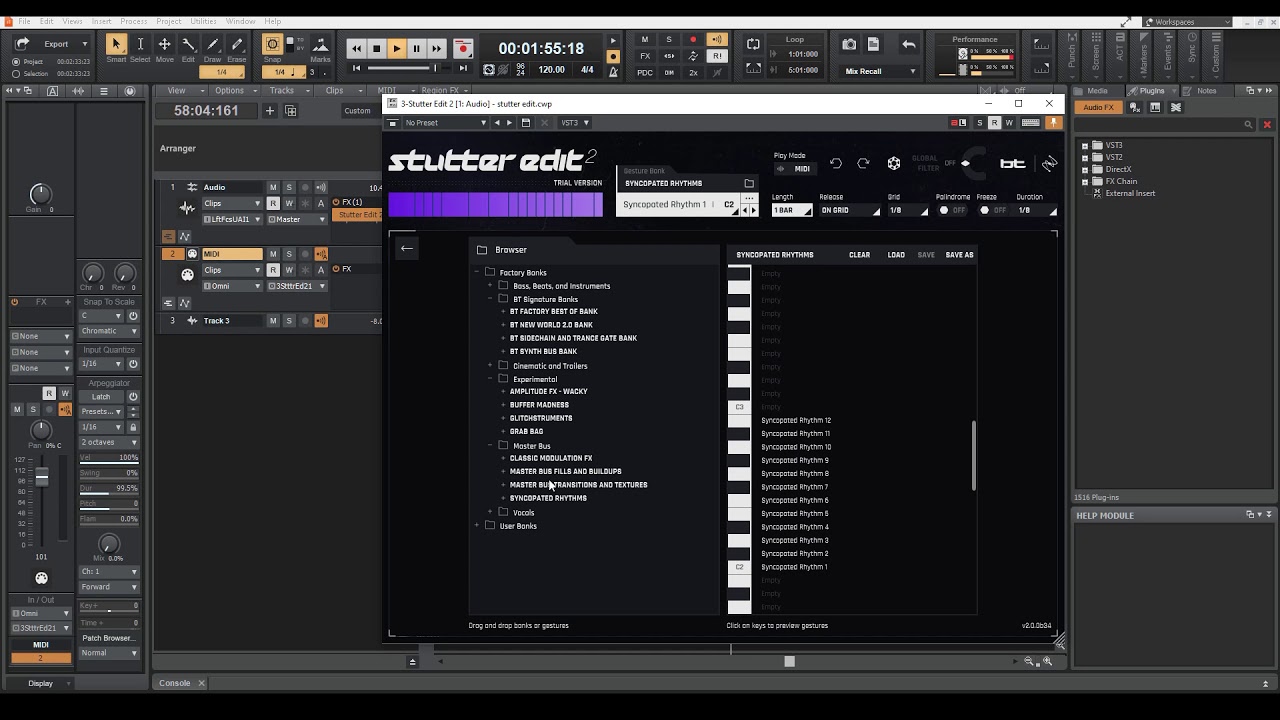Expand the VST3 plugin folder
Screen dimensions: 1280x720
pos(1085,145)
